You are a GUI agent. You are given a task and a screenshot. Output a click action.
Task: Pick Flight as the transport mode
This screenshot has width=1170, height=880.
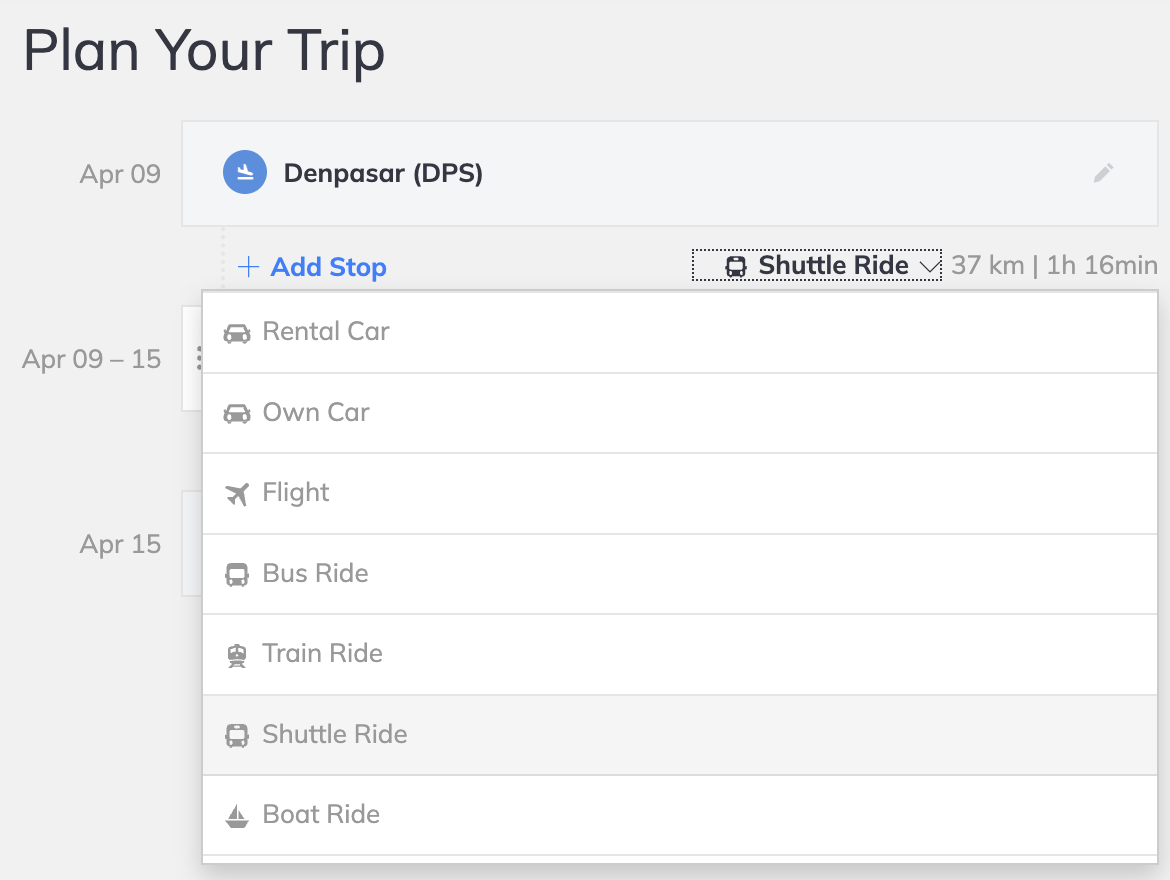680,494
